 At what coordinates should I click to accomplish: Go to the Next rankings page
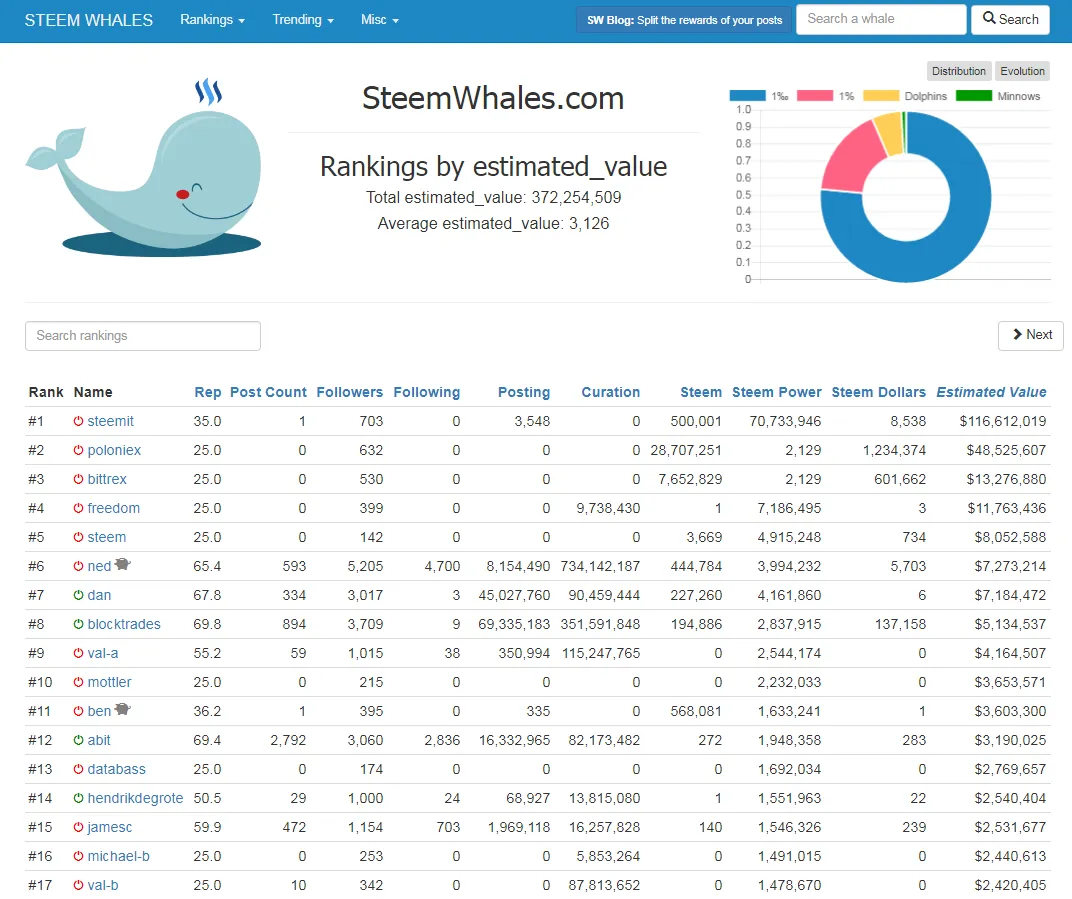(x=1031, y=335)
